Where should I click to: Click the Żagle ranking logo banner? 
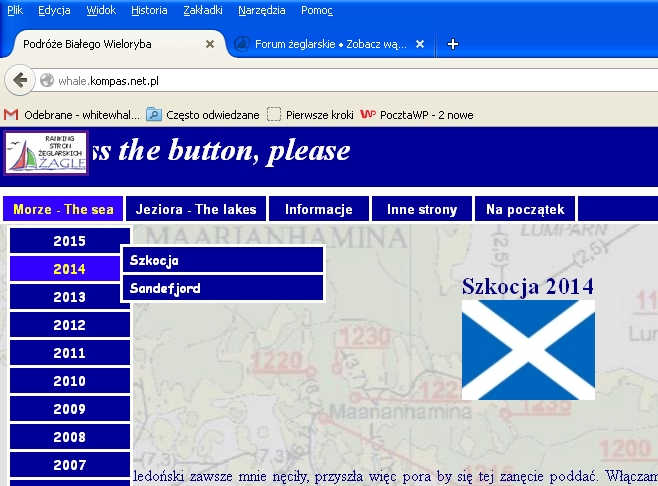click(x=46, y=153)
